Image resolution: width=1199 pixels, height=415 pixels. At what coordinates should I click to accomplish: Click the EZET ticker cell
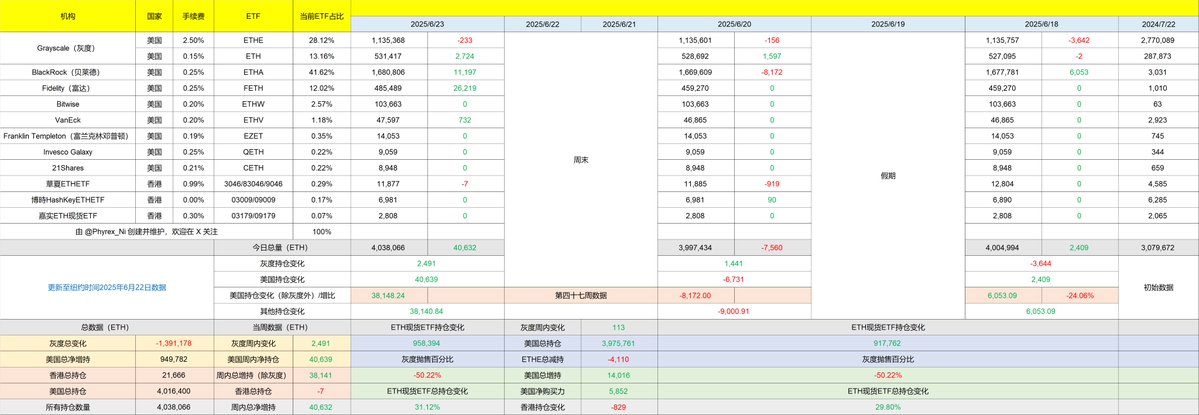(254, 136)
